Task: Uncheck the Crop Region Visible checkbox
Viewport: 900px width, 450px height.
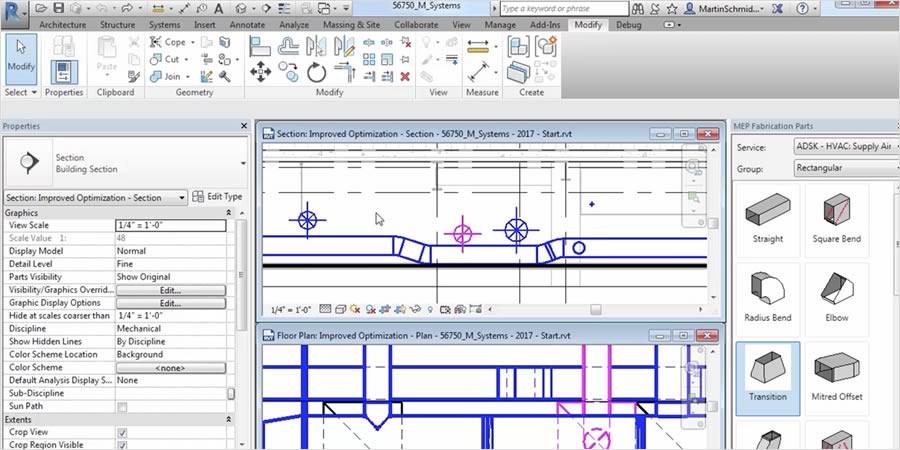Action: (122, 446)
